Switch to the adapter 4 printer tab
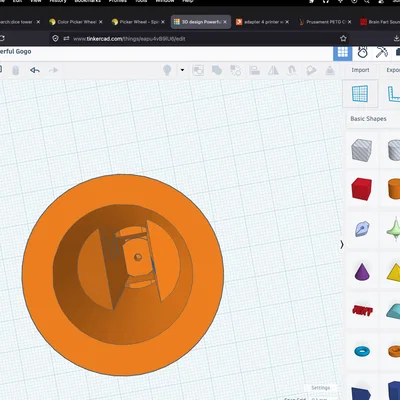The height and width of the screenshot is (400, 400). click(263, 22)
